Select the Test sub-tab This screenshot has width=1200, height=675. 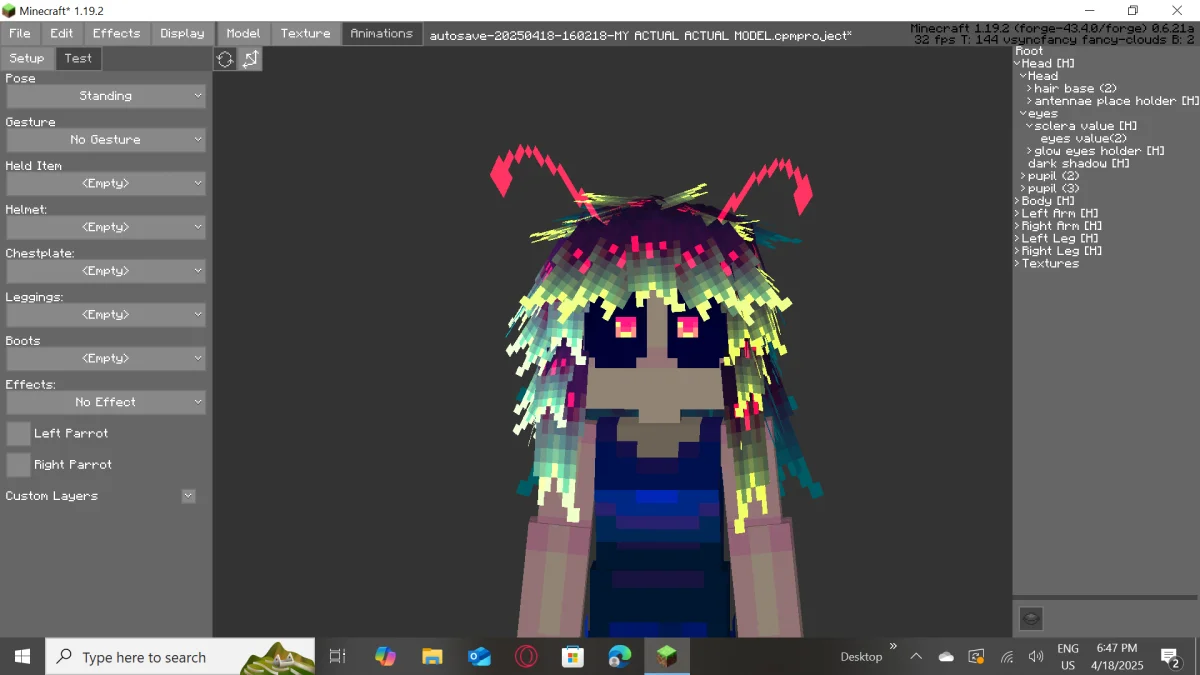tap(78, 58)
